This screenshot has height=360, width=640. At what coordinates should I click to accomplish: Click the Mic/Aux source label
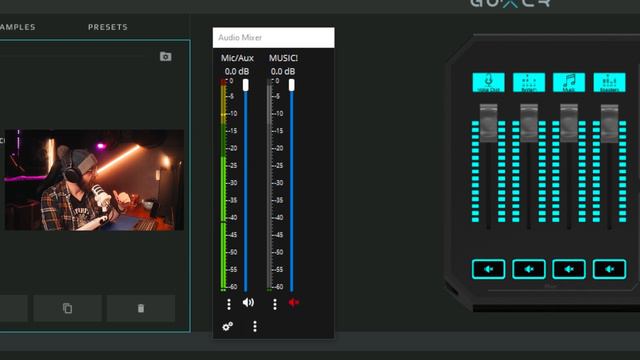click(237, 58)
